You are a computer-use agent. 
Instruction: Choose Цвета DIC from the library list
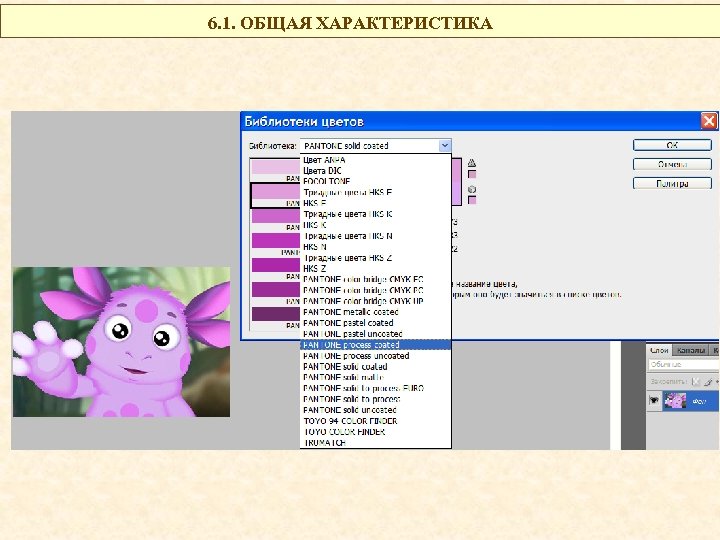(376, 170)
